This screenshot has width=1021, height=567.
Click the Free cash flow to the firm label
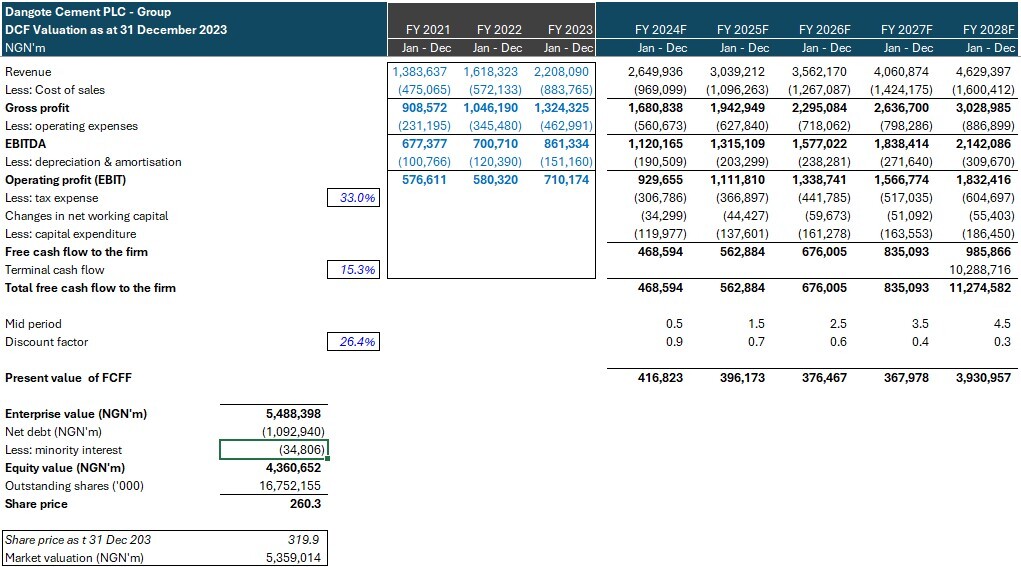click(76, 252)
